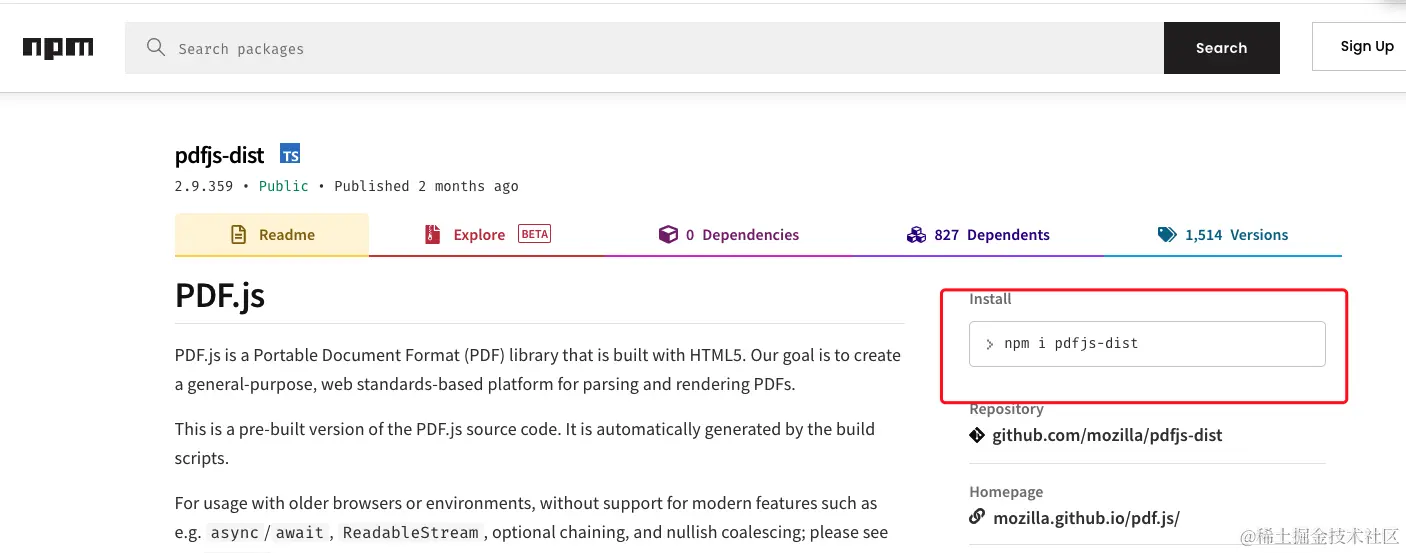This screenshot has width=1406, height=553.
Task: Click the purple cube Dependencies icon
Action: click(x=668, y=235)
